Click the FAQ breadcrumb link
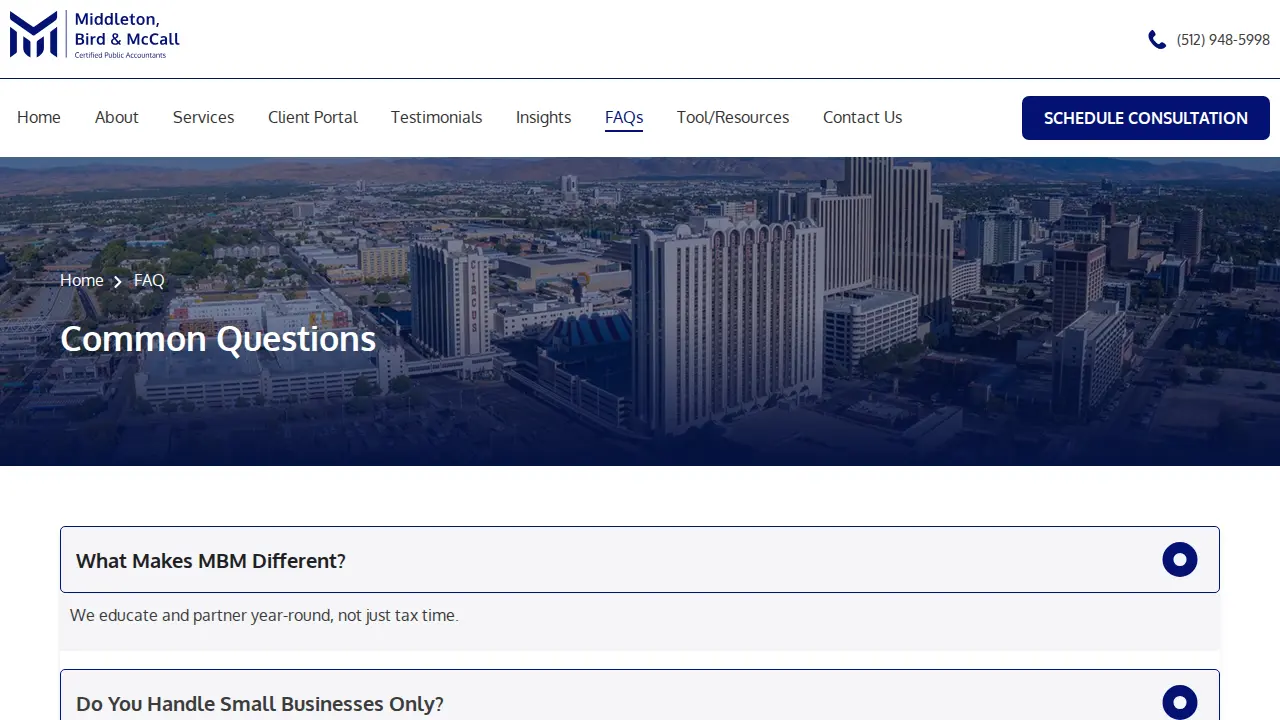This screenshot has width=1280, height=720. tap(149, 280)
